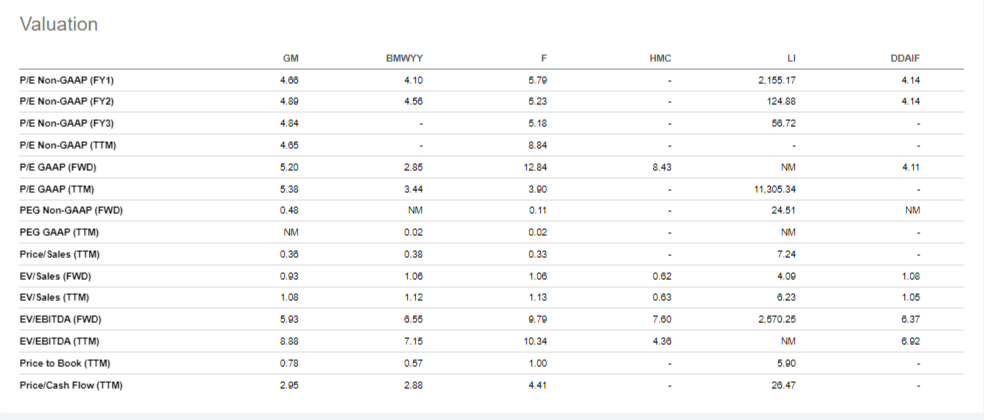984x420 pixels.
Task: Click BMWYY's Price to Book value 0.57
Action: pos(414,363)
